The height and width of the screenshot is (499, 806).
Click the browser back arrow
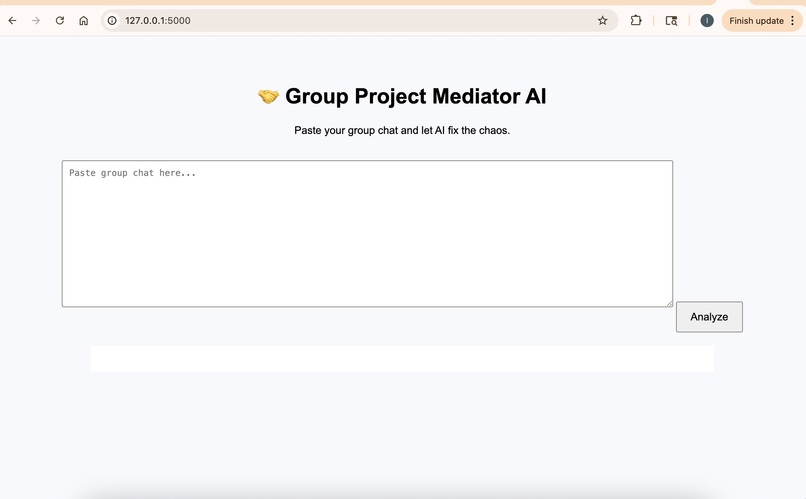[x=12, y=21]
